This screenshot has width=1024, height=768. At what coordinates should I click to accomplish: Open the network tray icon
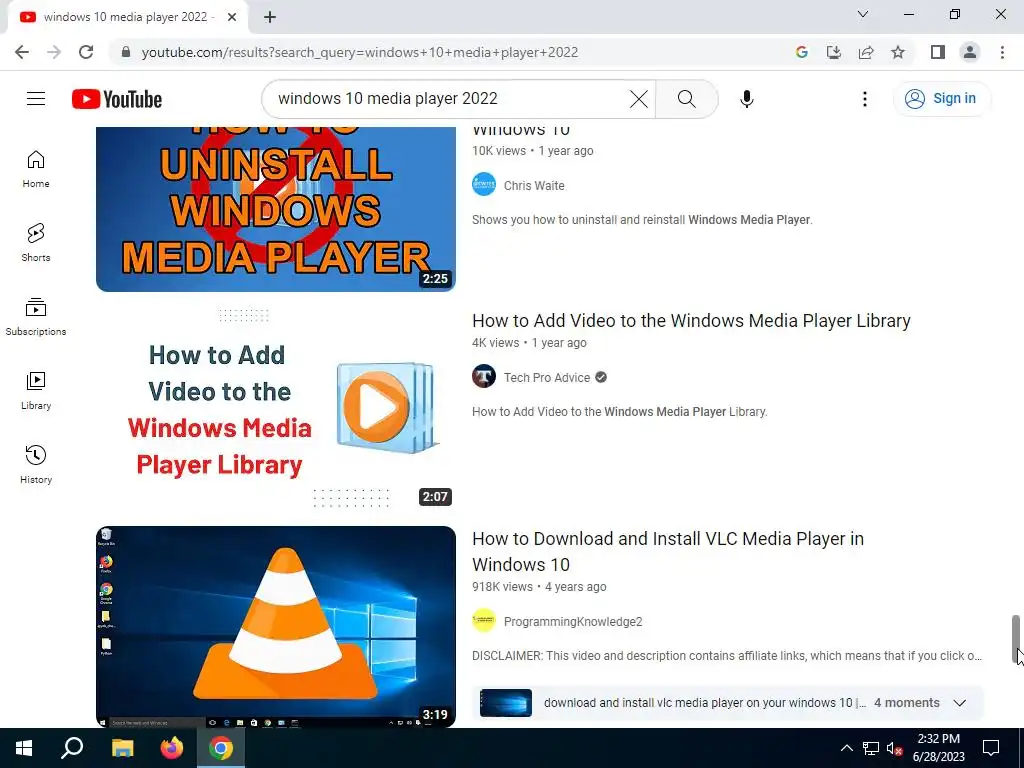pos(871,748)
